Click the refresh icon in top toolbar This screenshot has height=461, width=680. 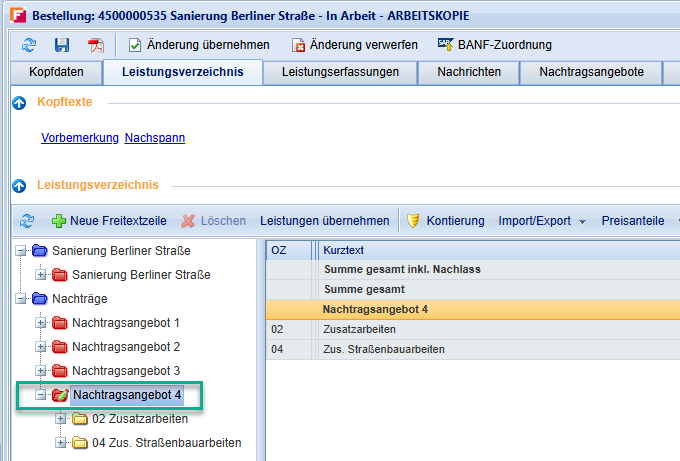pos(28,45)
